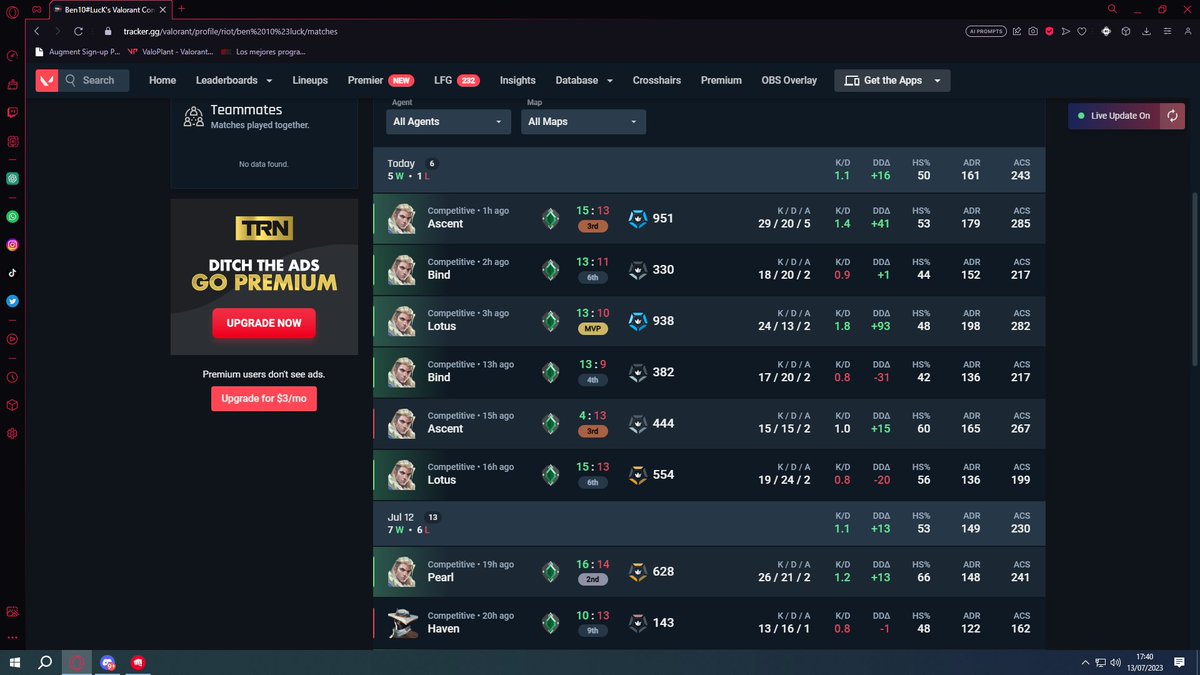
Task: Add page to bookmarks heart icon
Action: 1082,31
